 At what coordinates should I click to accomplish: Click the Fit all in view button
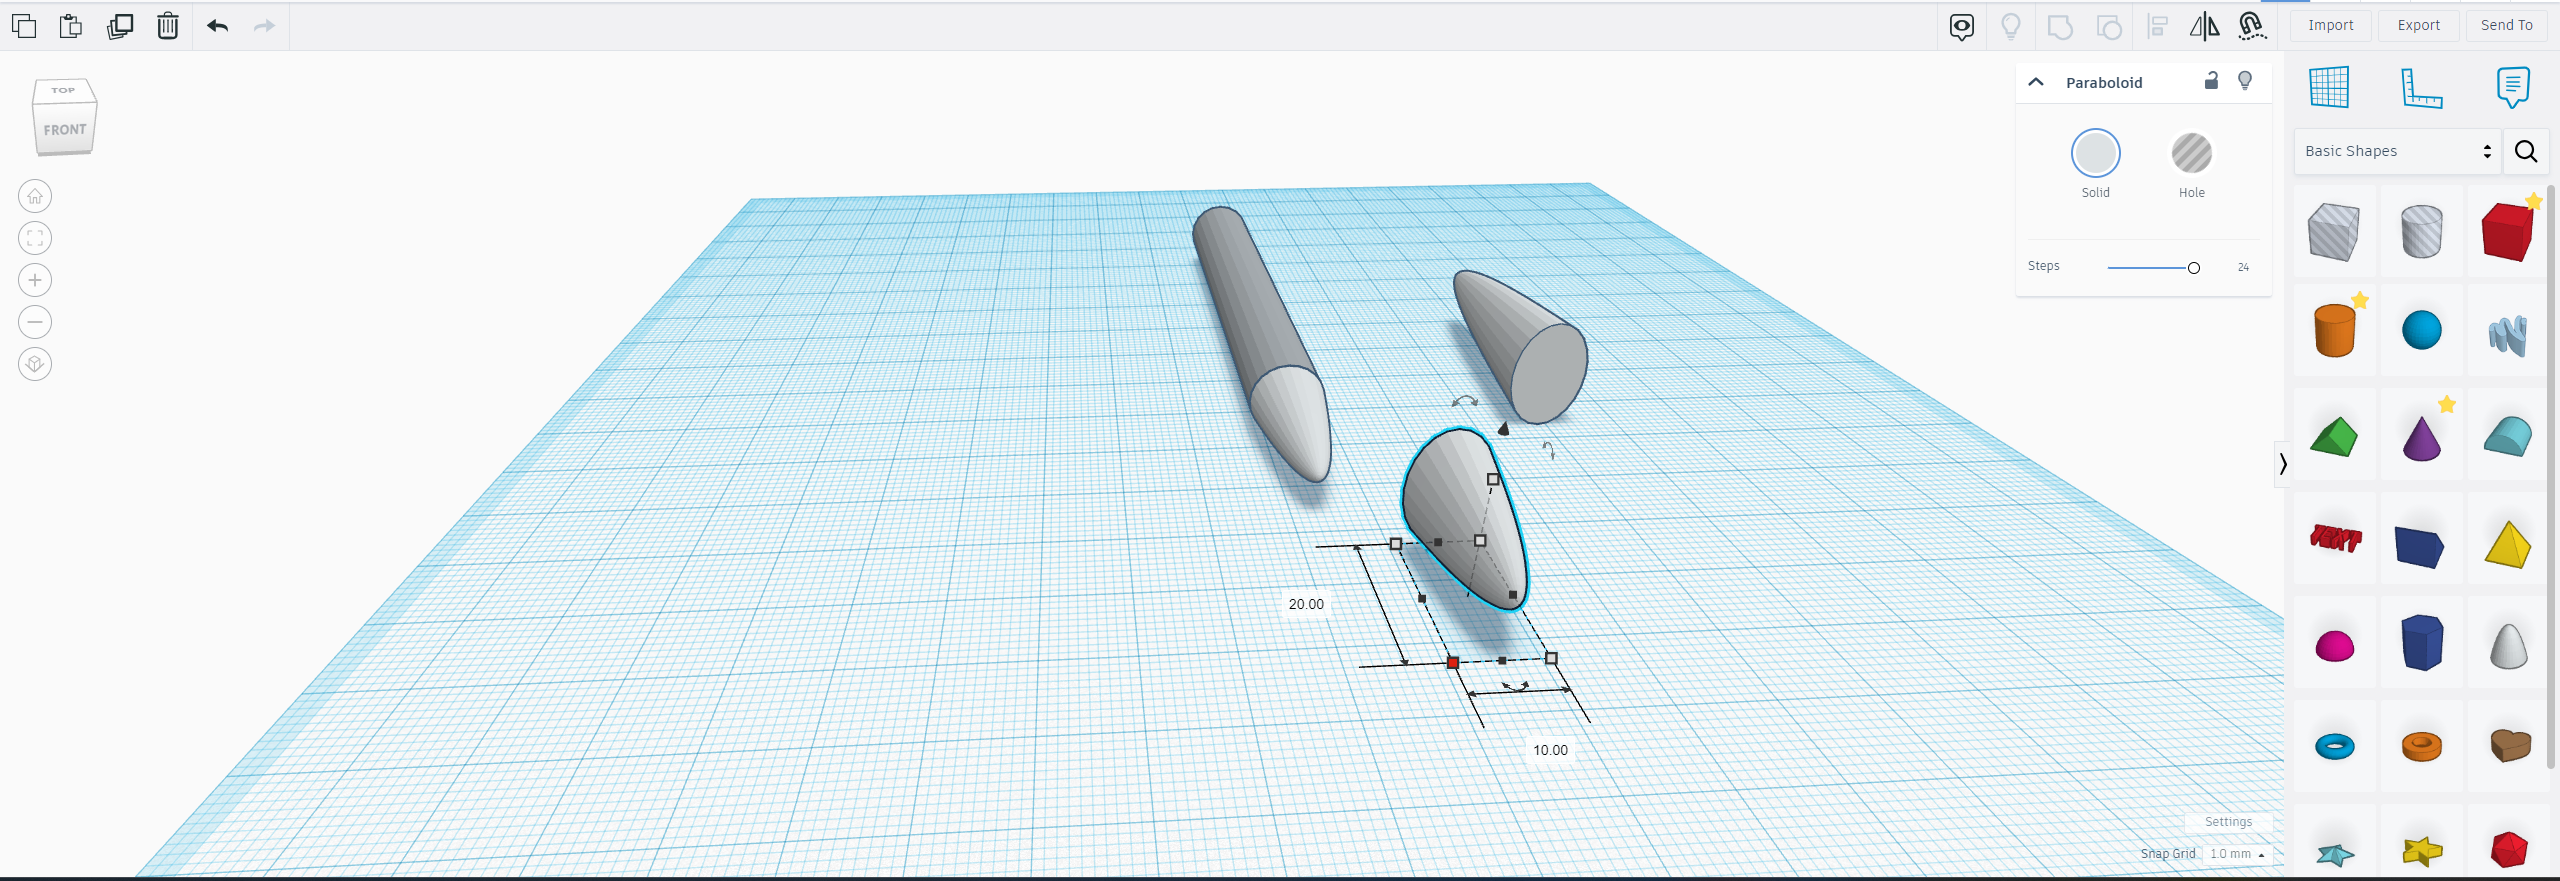point(35,238)
